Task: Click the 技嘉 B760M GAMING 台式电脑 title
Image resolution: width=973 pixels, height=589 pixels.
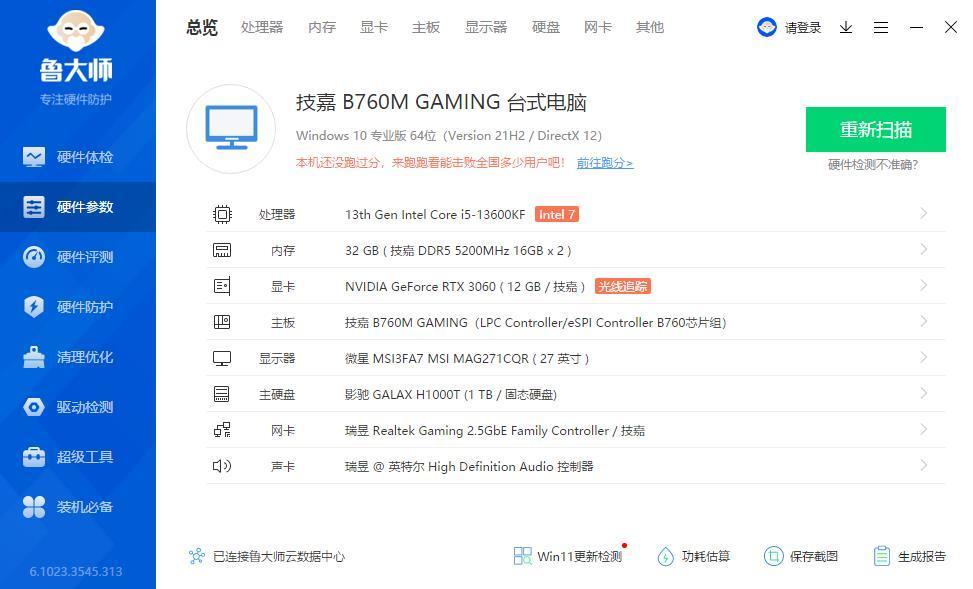Action: point(441,102)
